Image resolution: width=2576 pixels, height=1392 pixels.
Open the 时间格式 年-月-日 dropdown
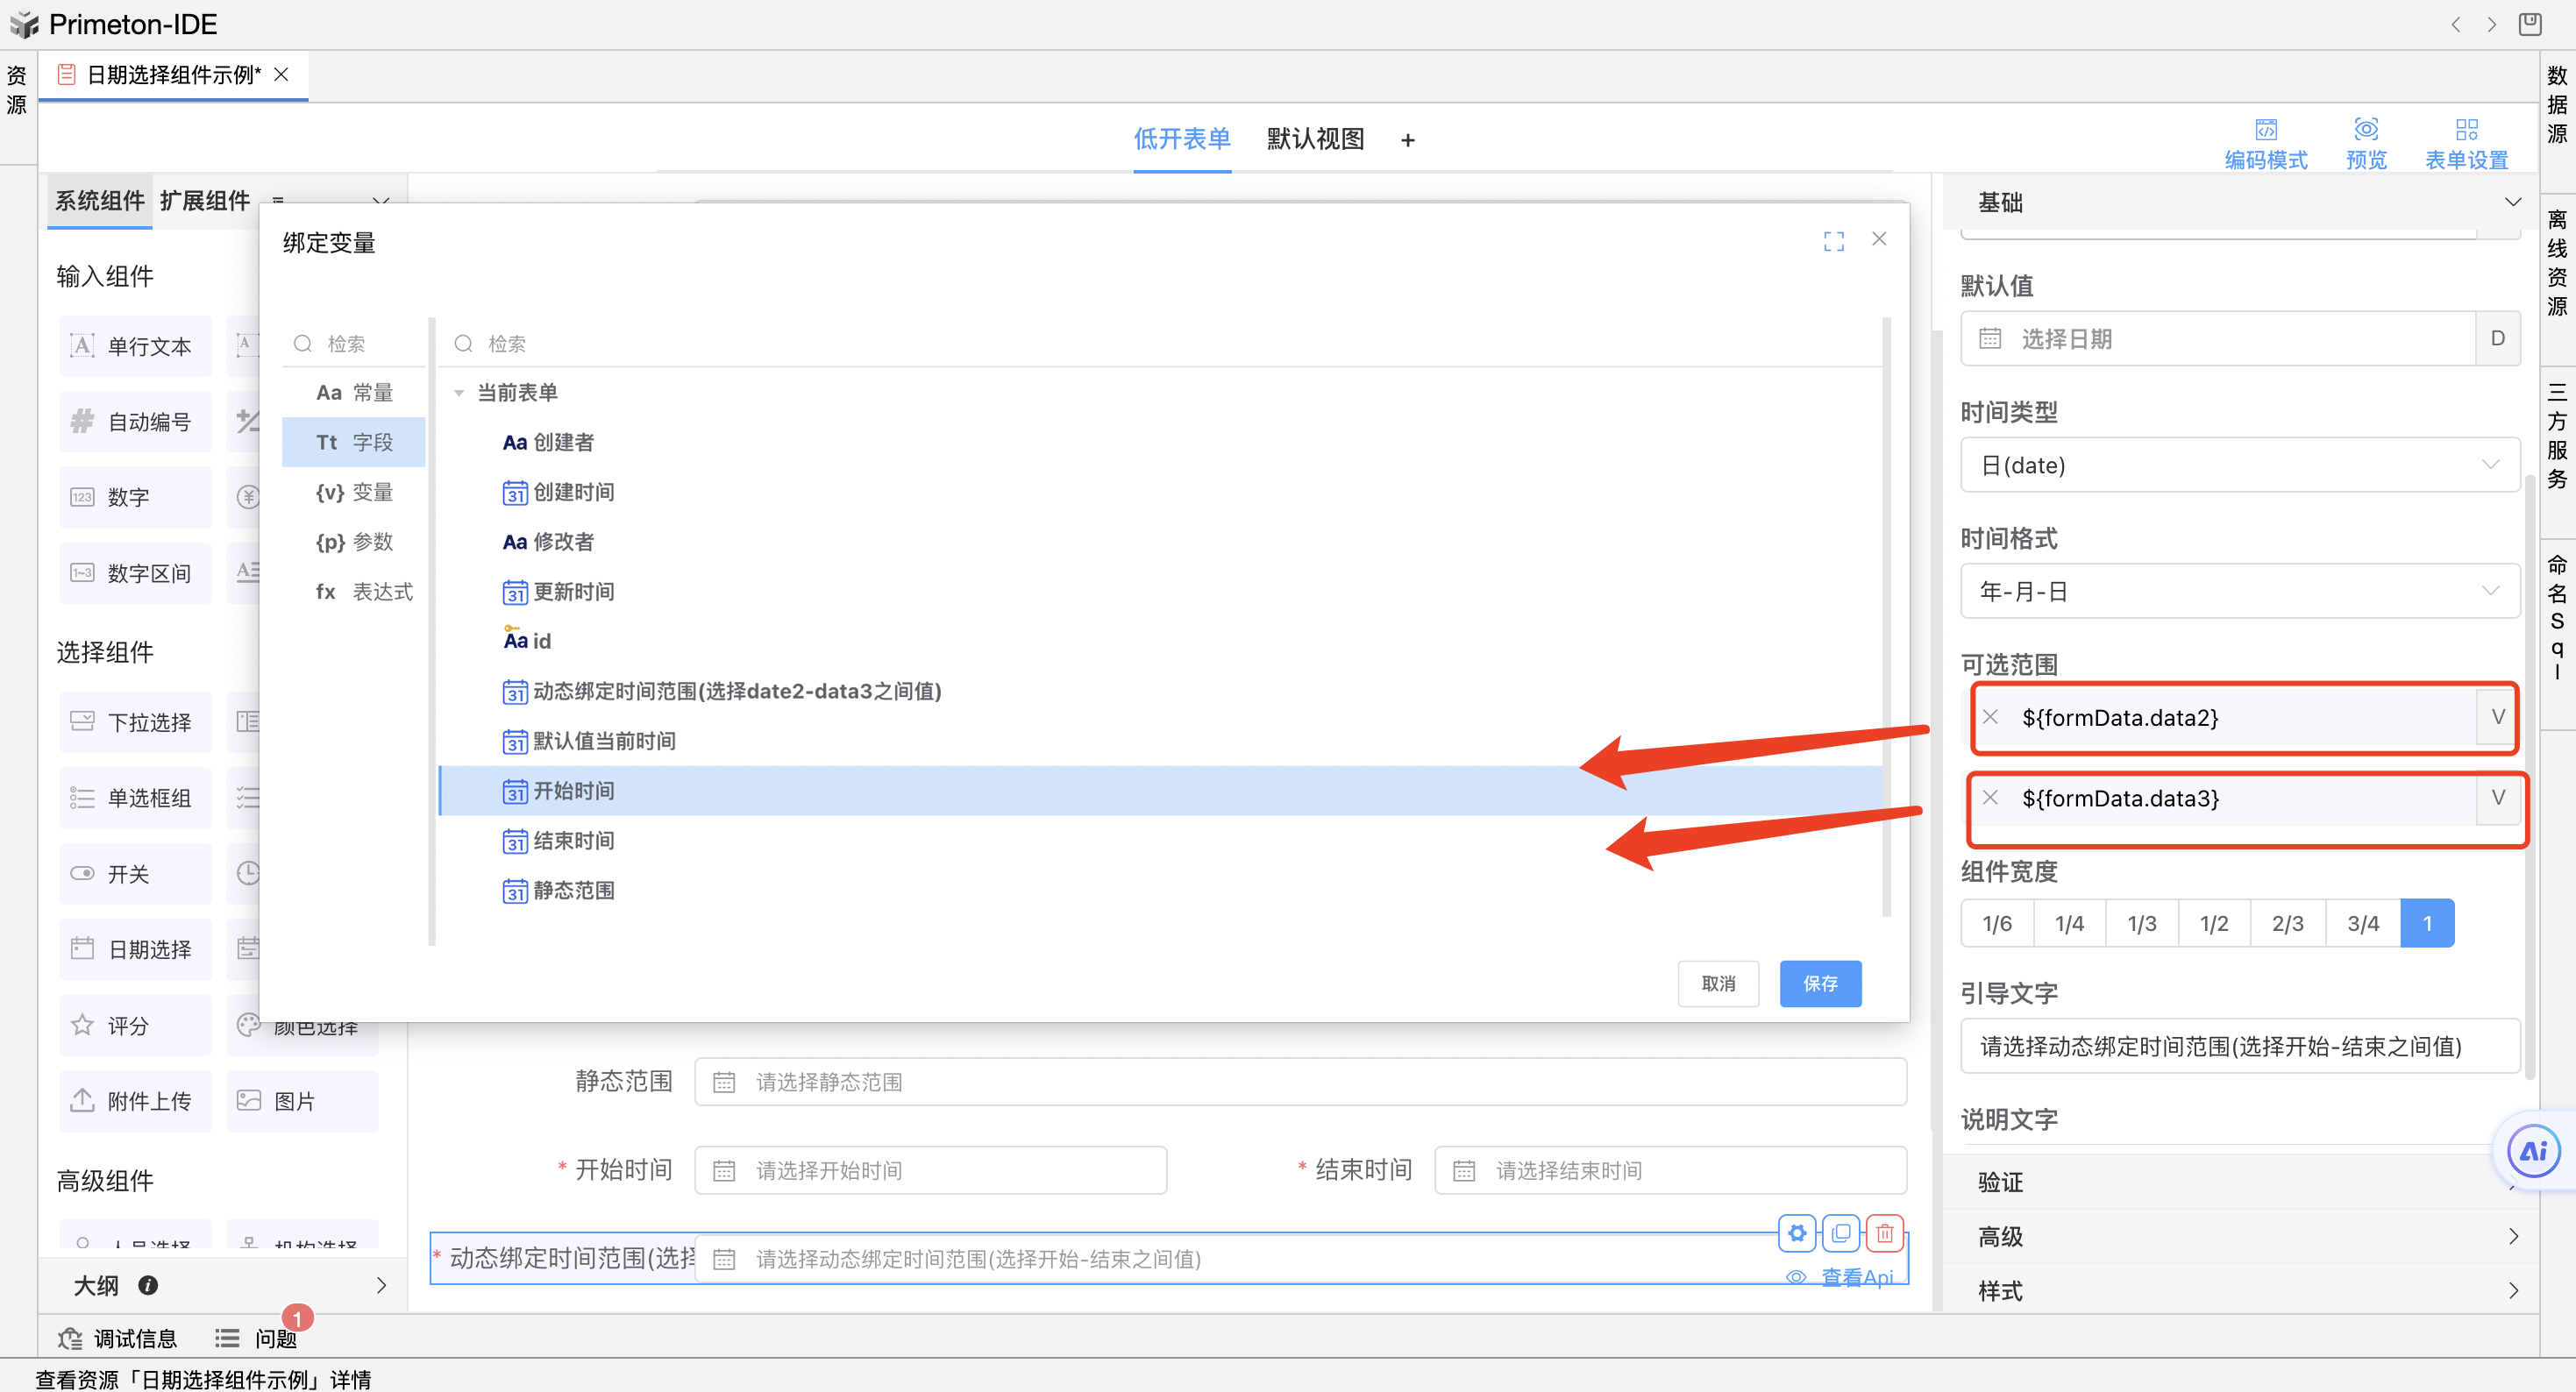tap(2239, 591)
